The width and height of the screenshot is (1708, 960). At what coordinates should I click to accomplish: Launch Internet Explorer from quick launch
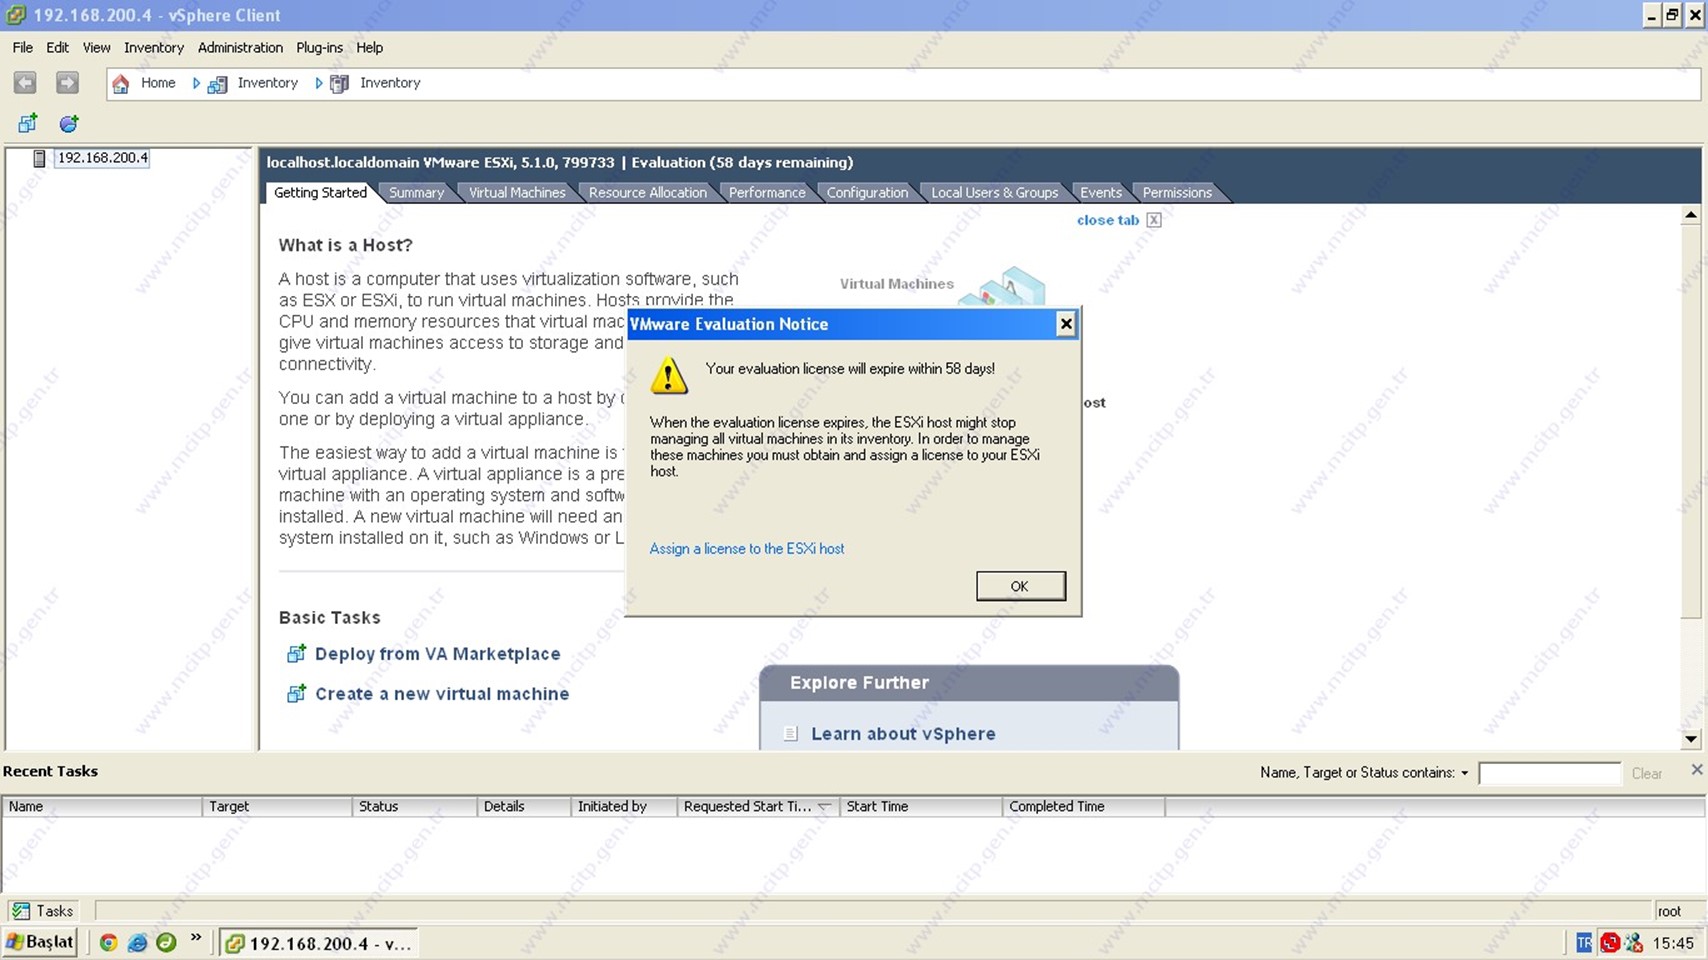[138, 942]
